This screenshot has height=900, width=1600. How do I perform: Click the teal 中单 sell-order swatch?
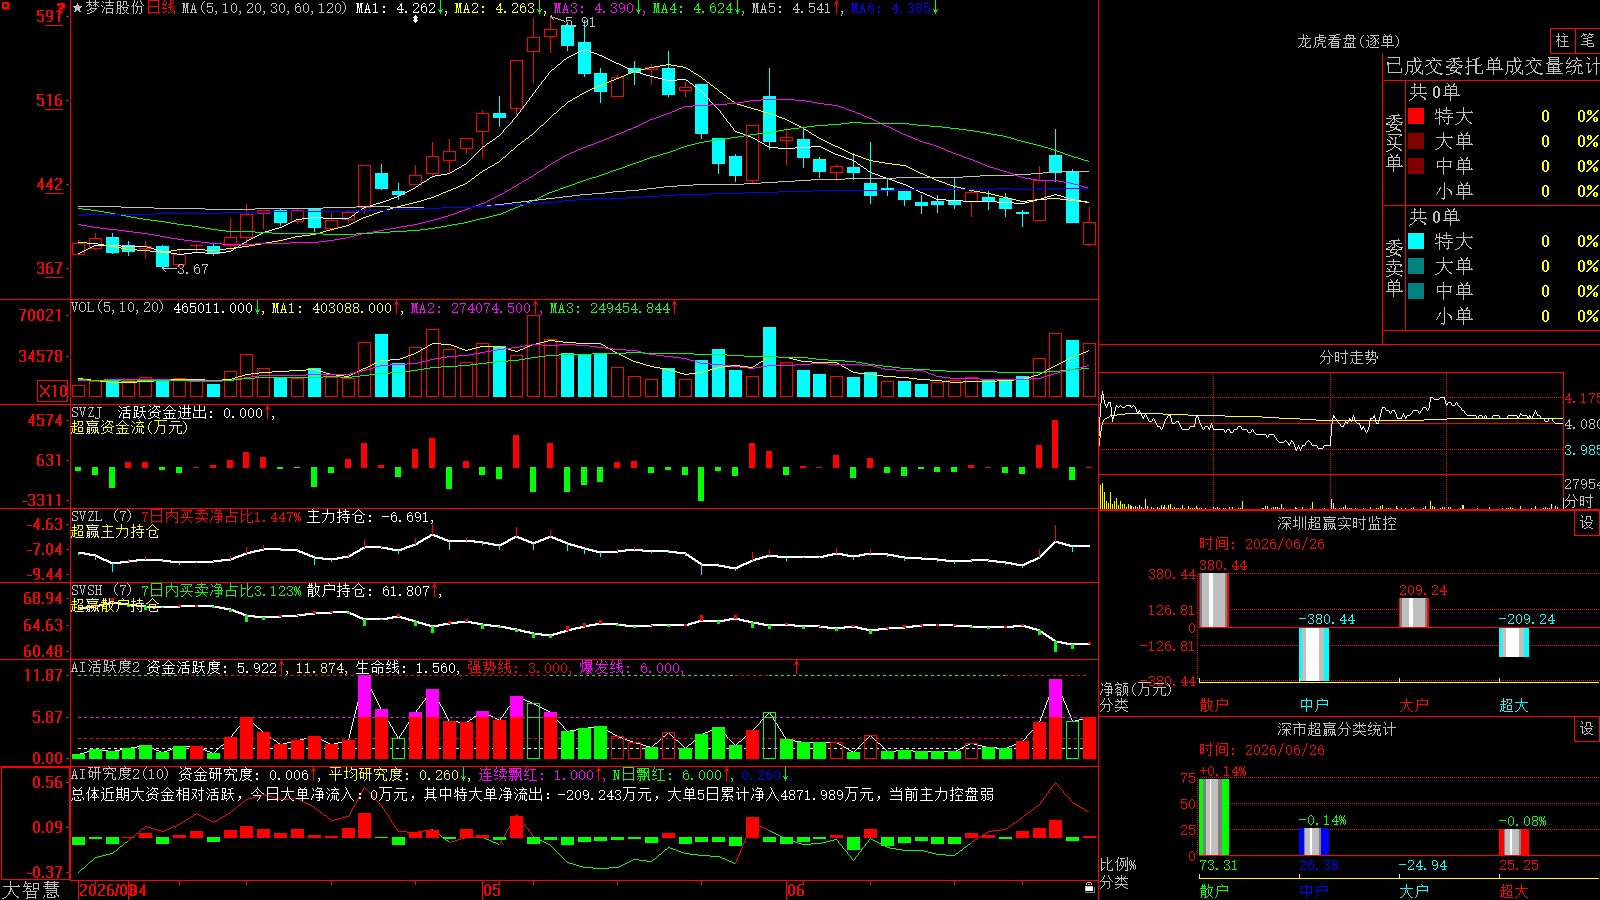(1416, 291)
